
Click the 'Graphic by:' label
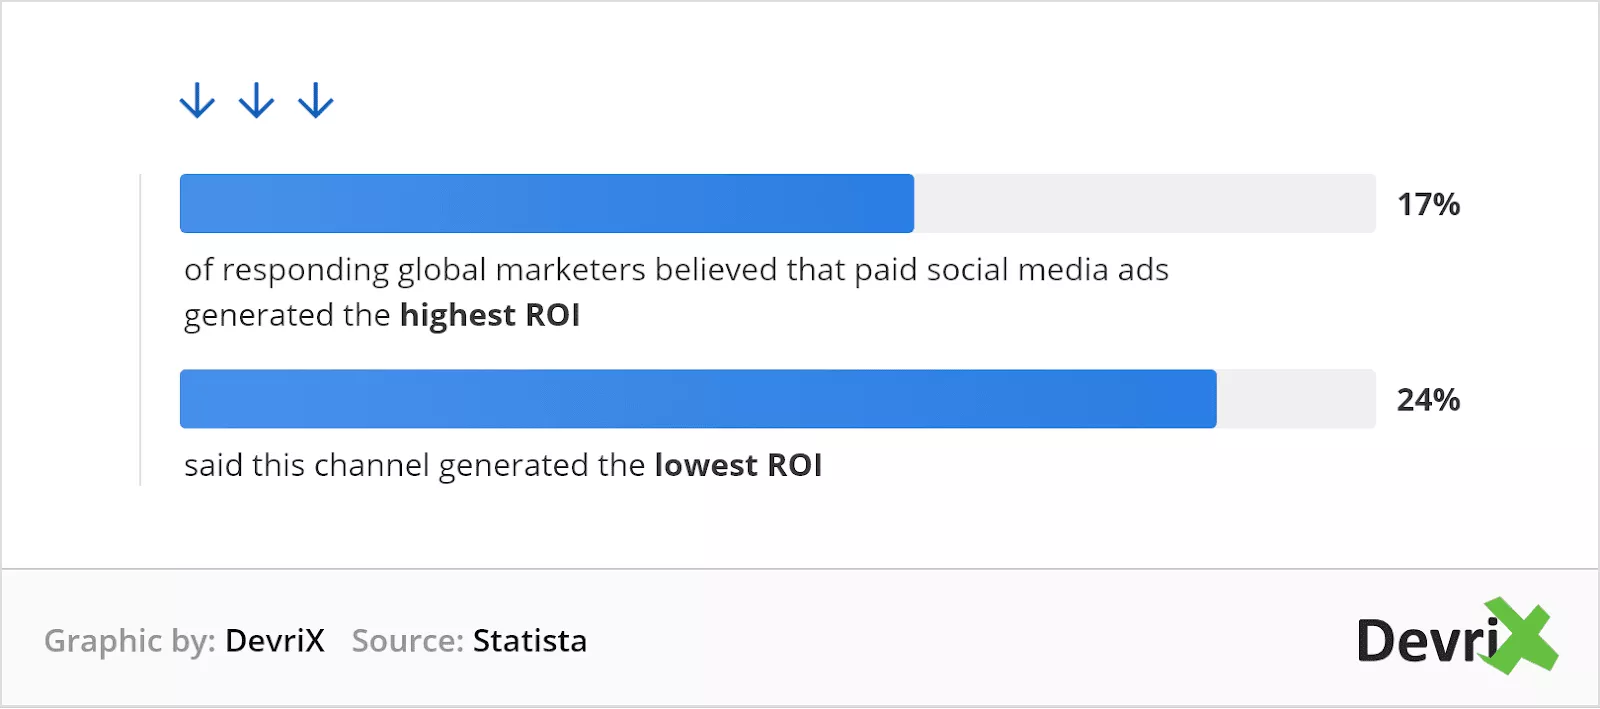pos(130,642)
